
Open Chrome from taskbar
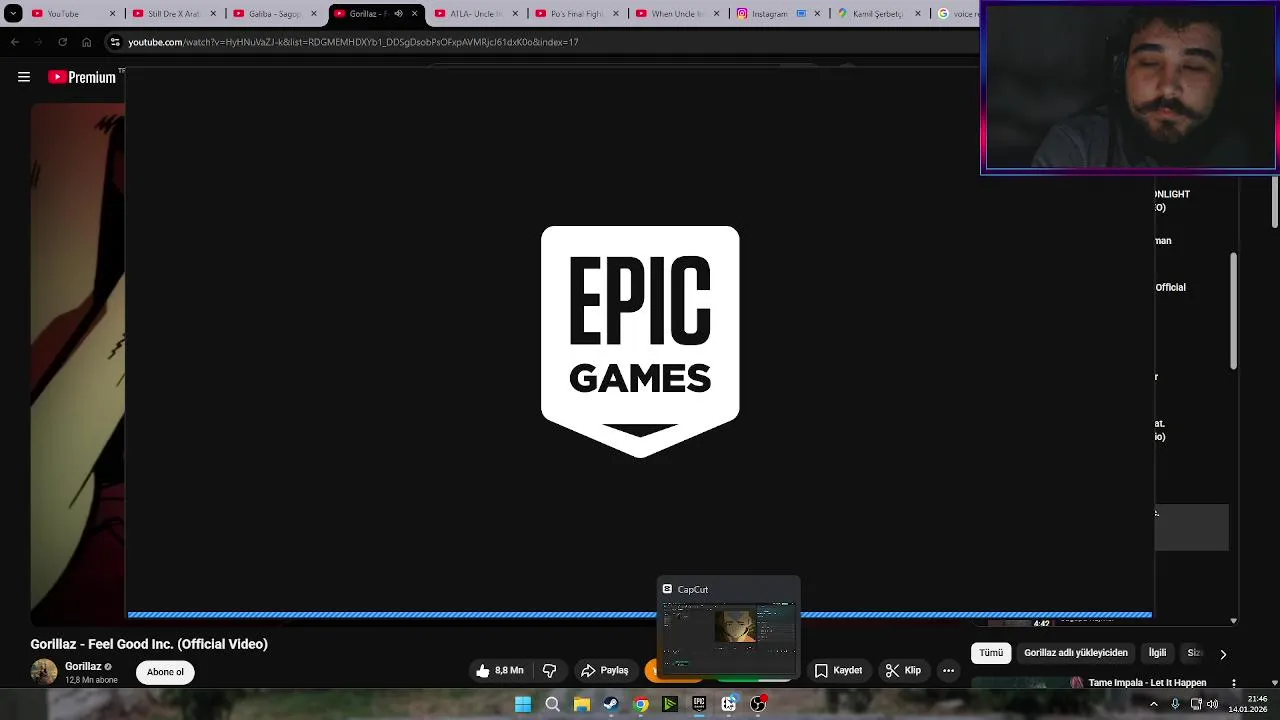coord(641,704)
